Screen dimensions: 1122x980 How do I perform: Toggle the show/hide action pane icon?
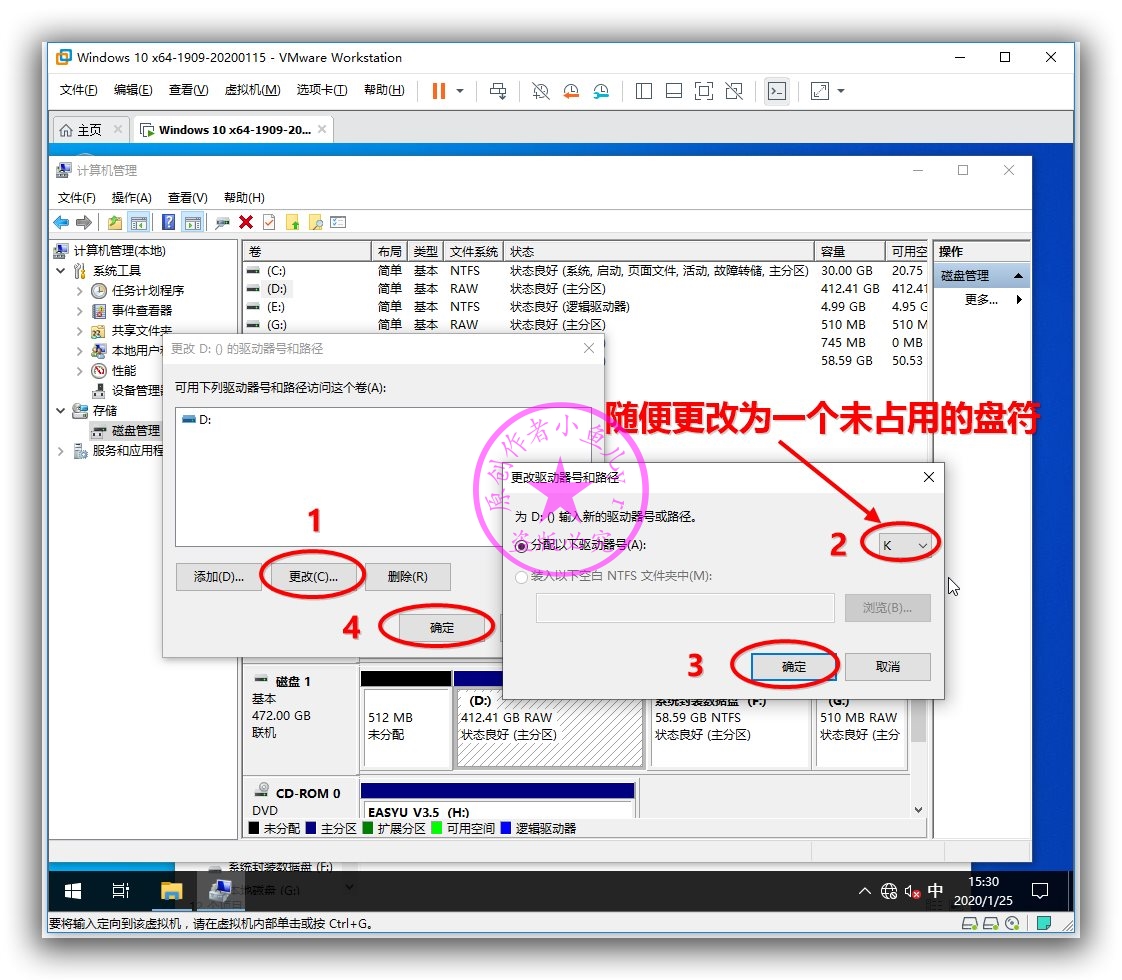[x=192, y=222]
